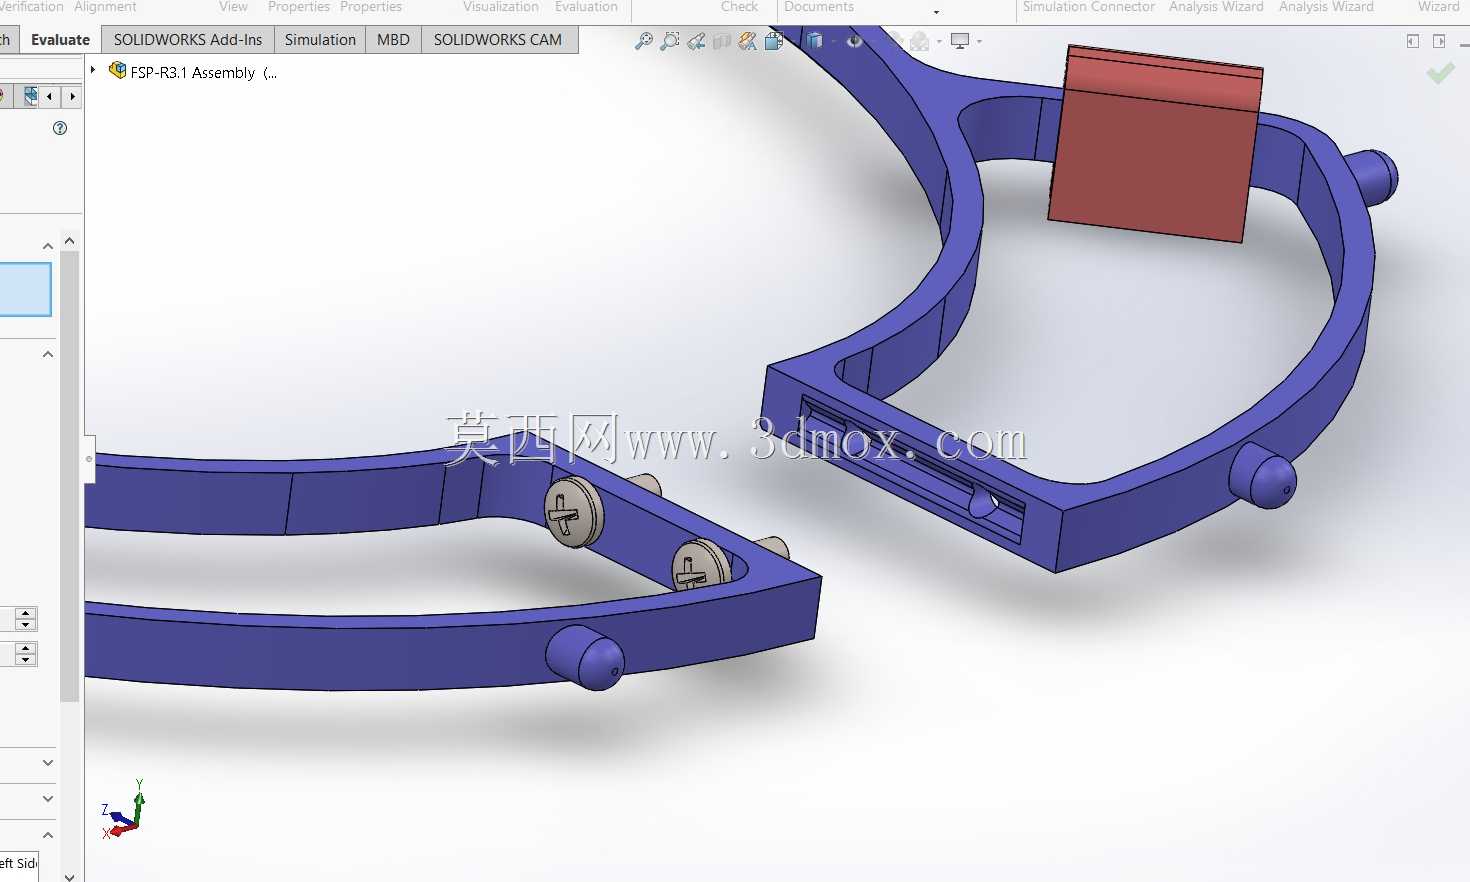Click the Zoom to Fit magnifier icon
Screen dimensions: 1470x882
tap(644, 41)
